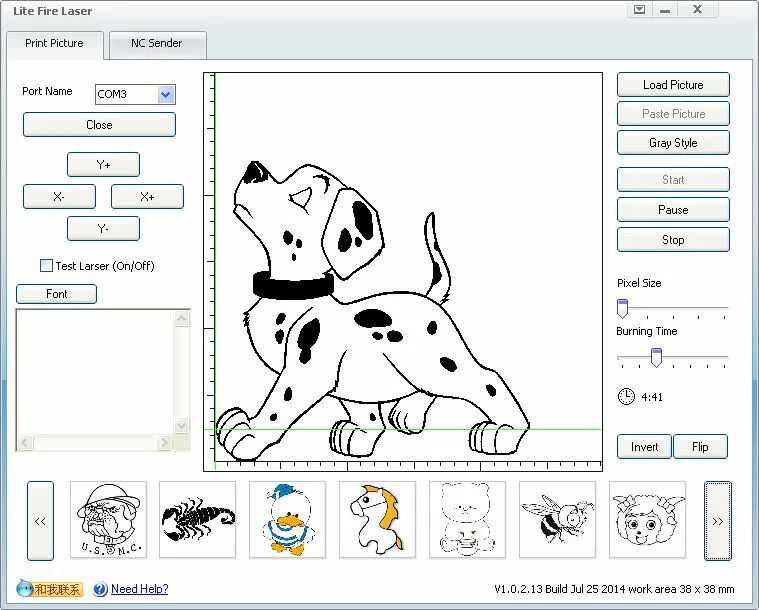
Task: Click the Pixel Size slider handle
Action: (x=623, y=308)
